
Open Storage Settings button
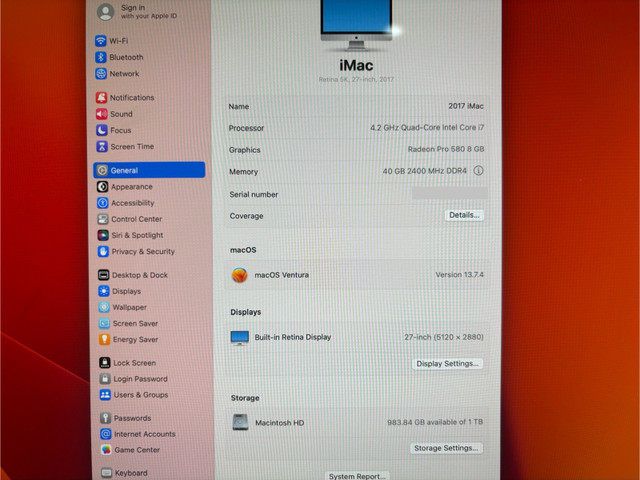point(446,448)
